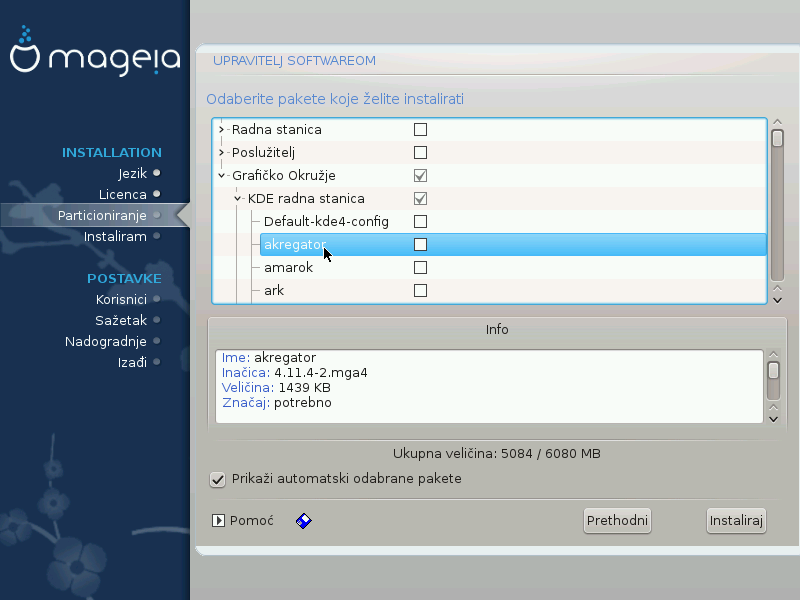Tick the Radna stanica checkbox
This screenshot has height=600, width=800.
tap(420, 130)
